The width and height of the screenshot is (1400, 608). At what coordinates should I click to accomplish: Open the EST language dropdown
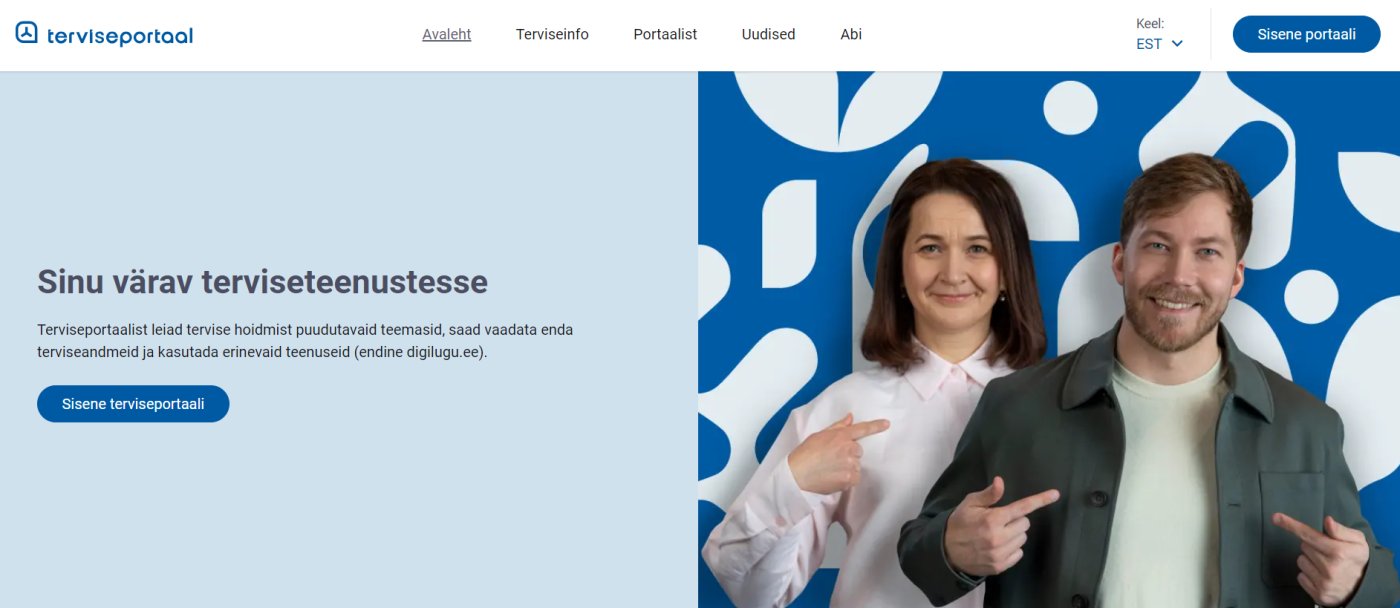1160,44
